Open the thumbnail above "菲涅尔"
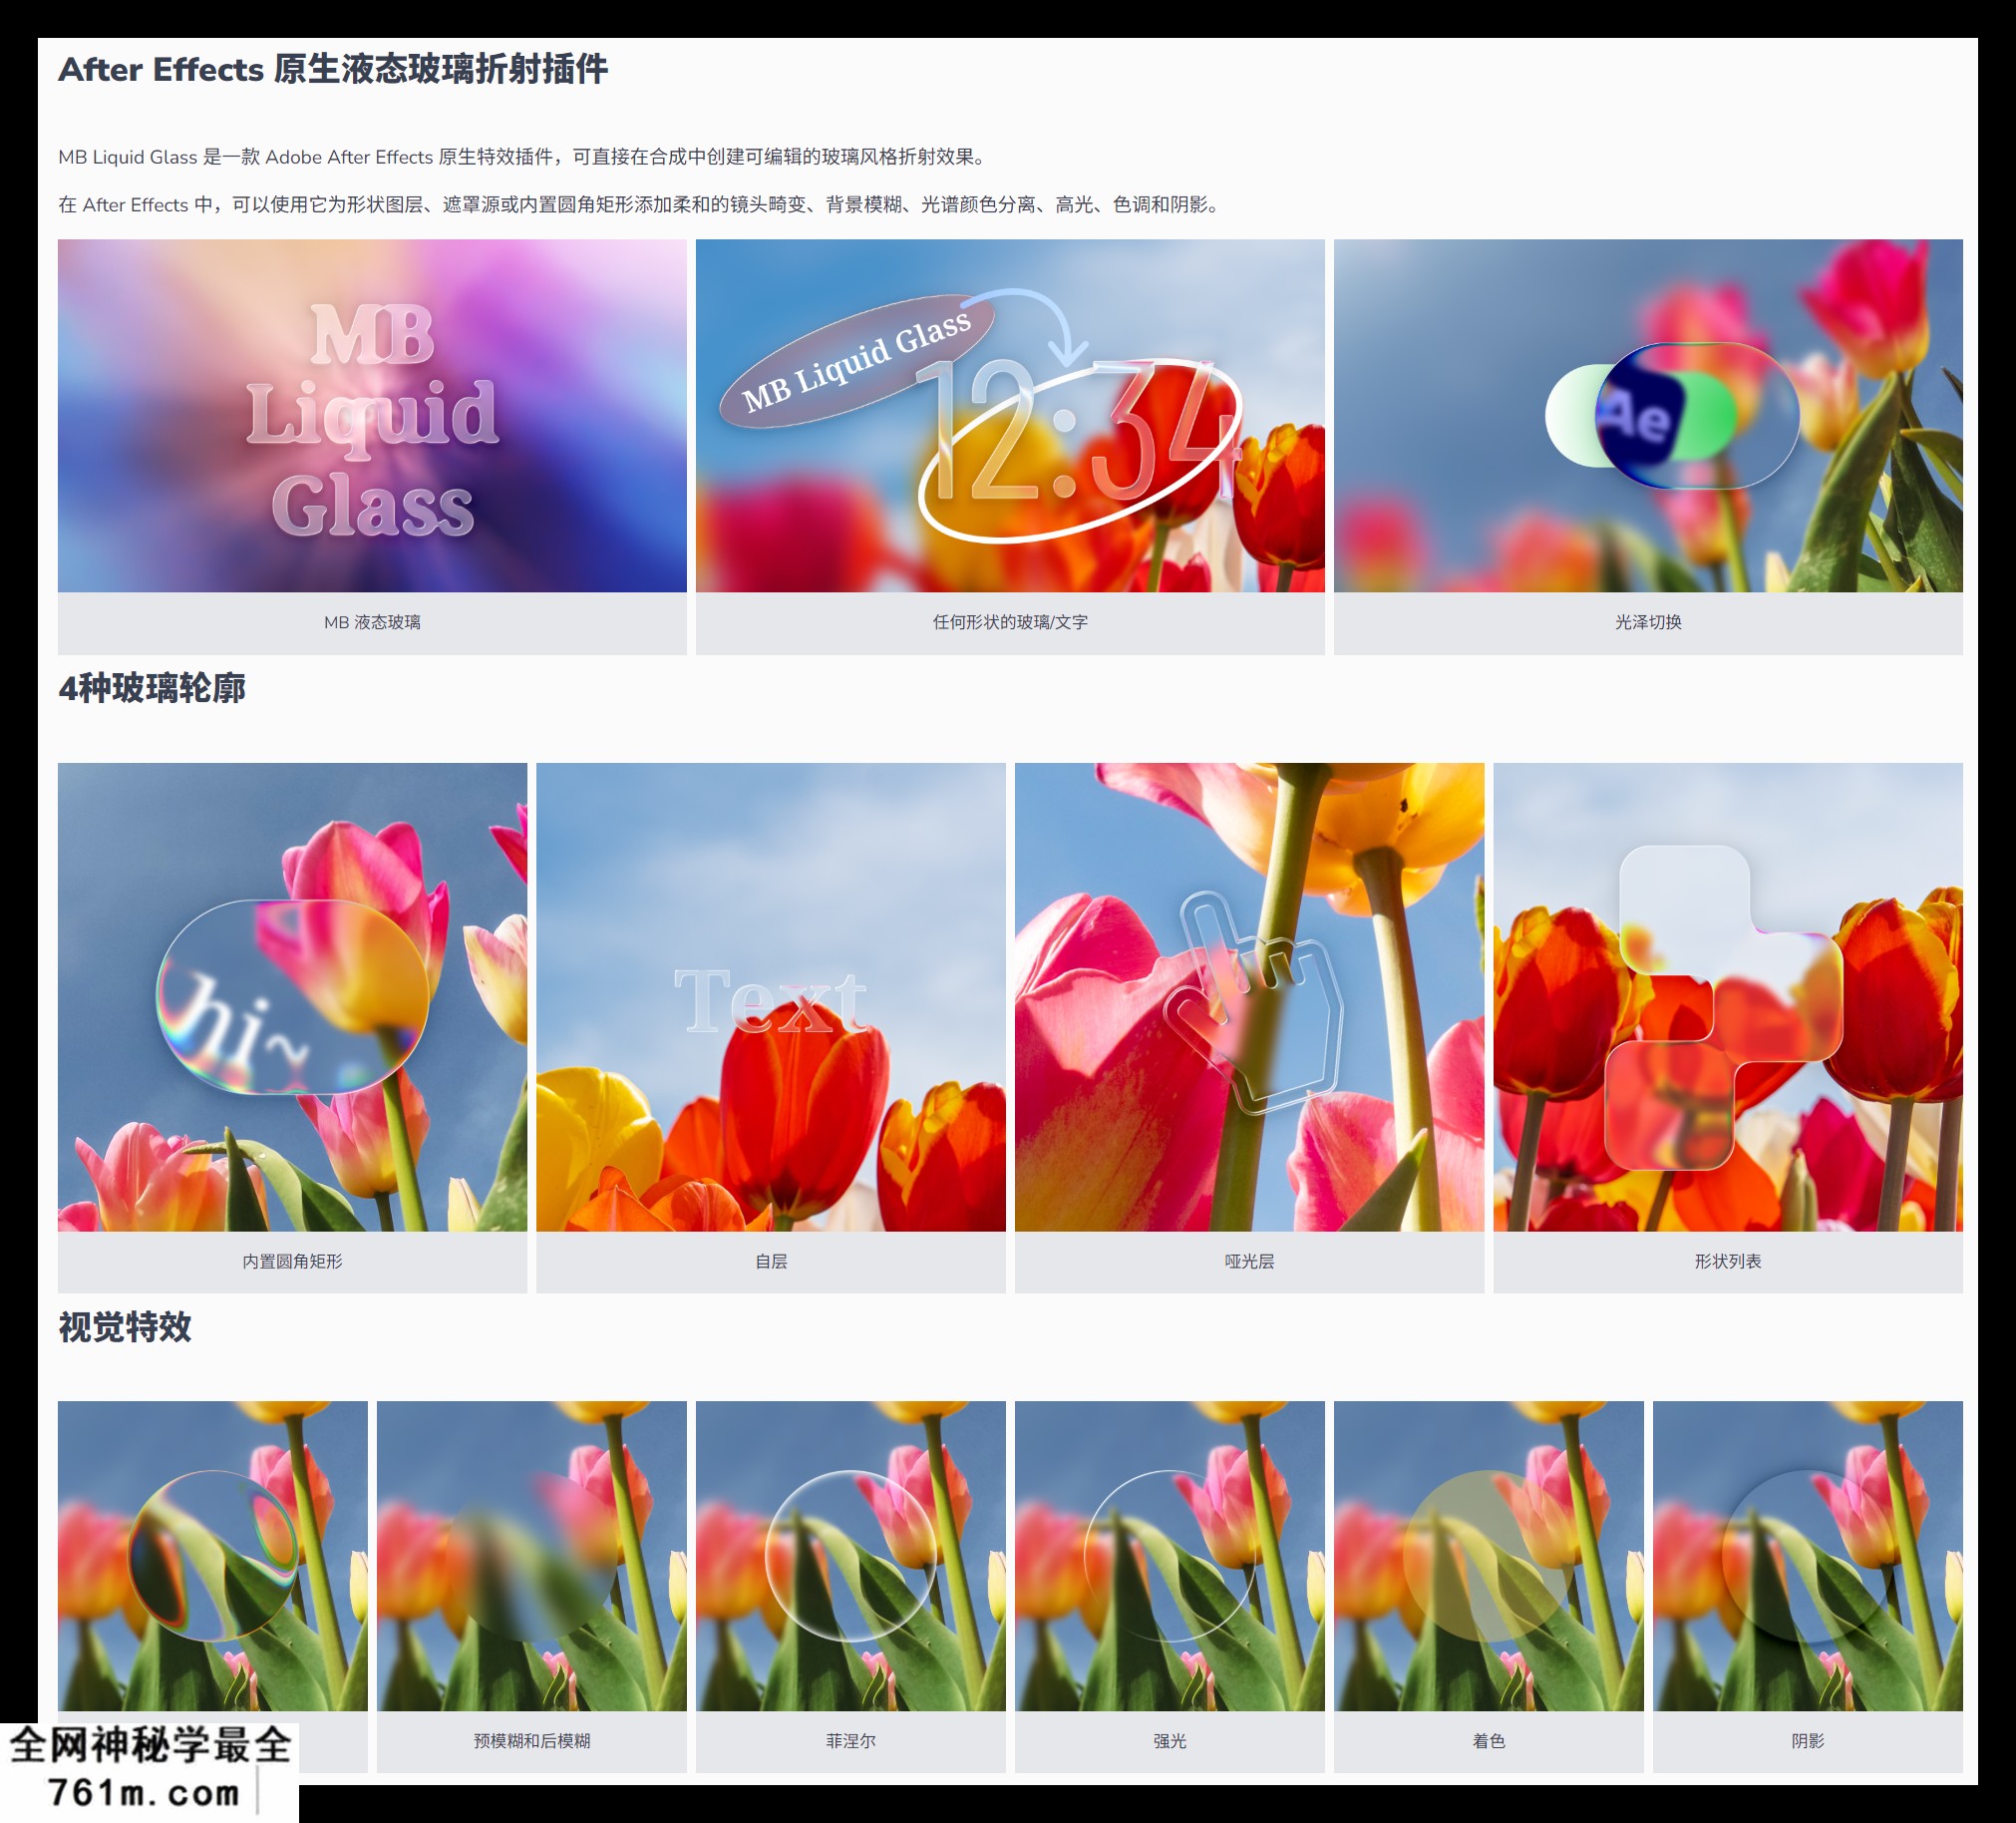The image size is (2016, 1823). point(851,1556)
